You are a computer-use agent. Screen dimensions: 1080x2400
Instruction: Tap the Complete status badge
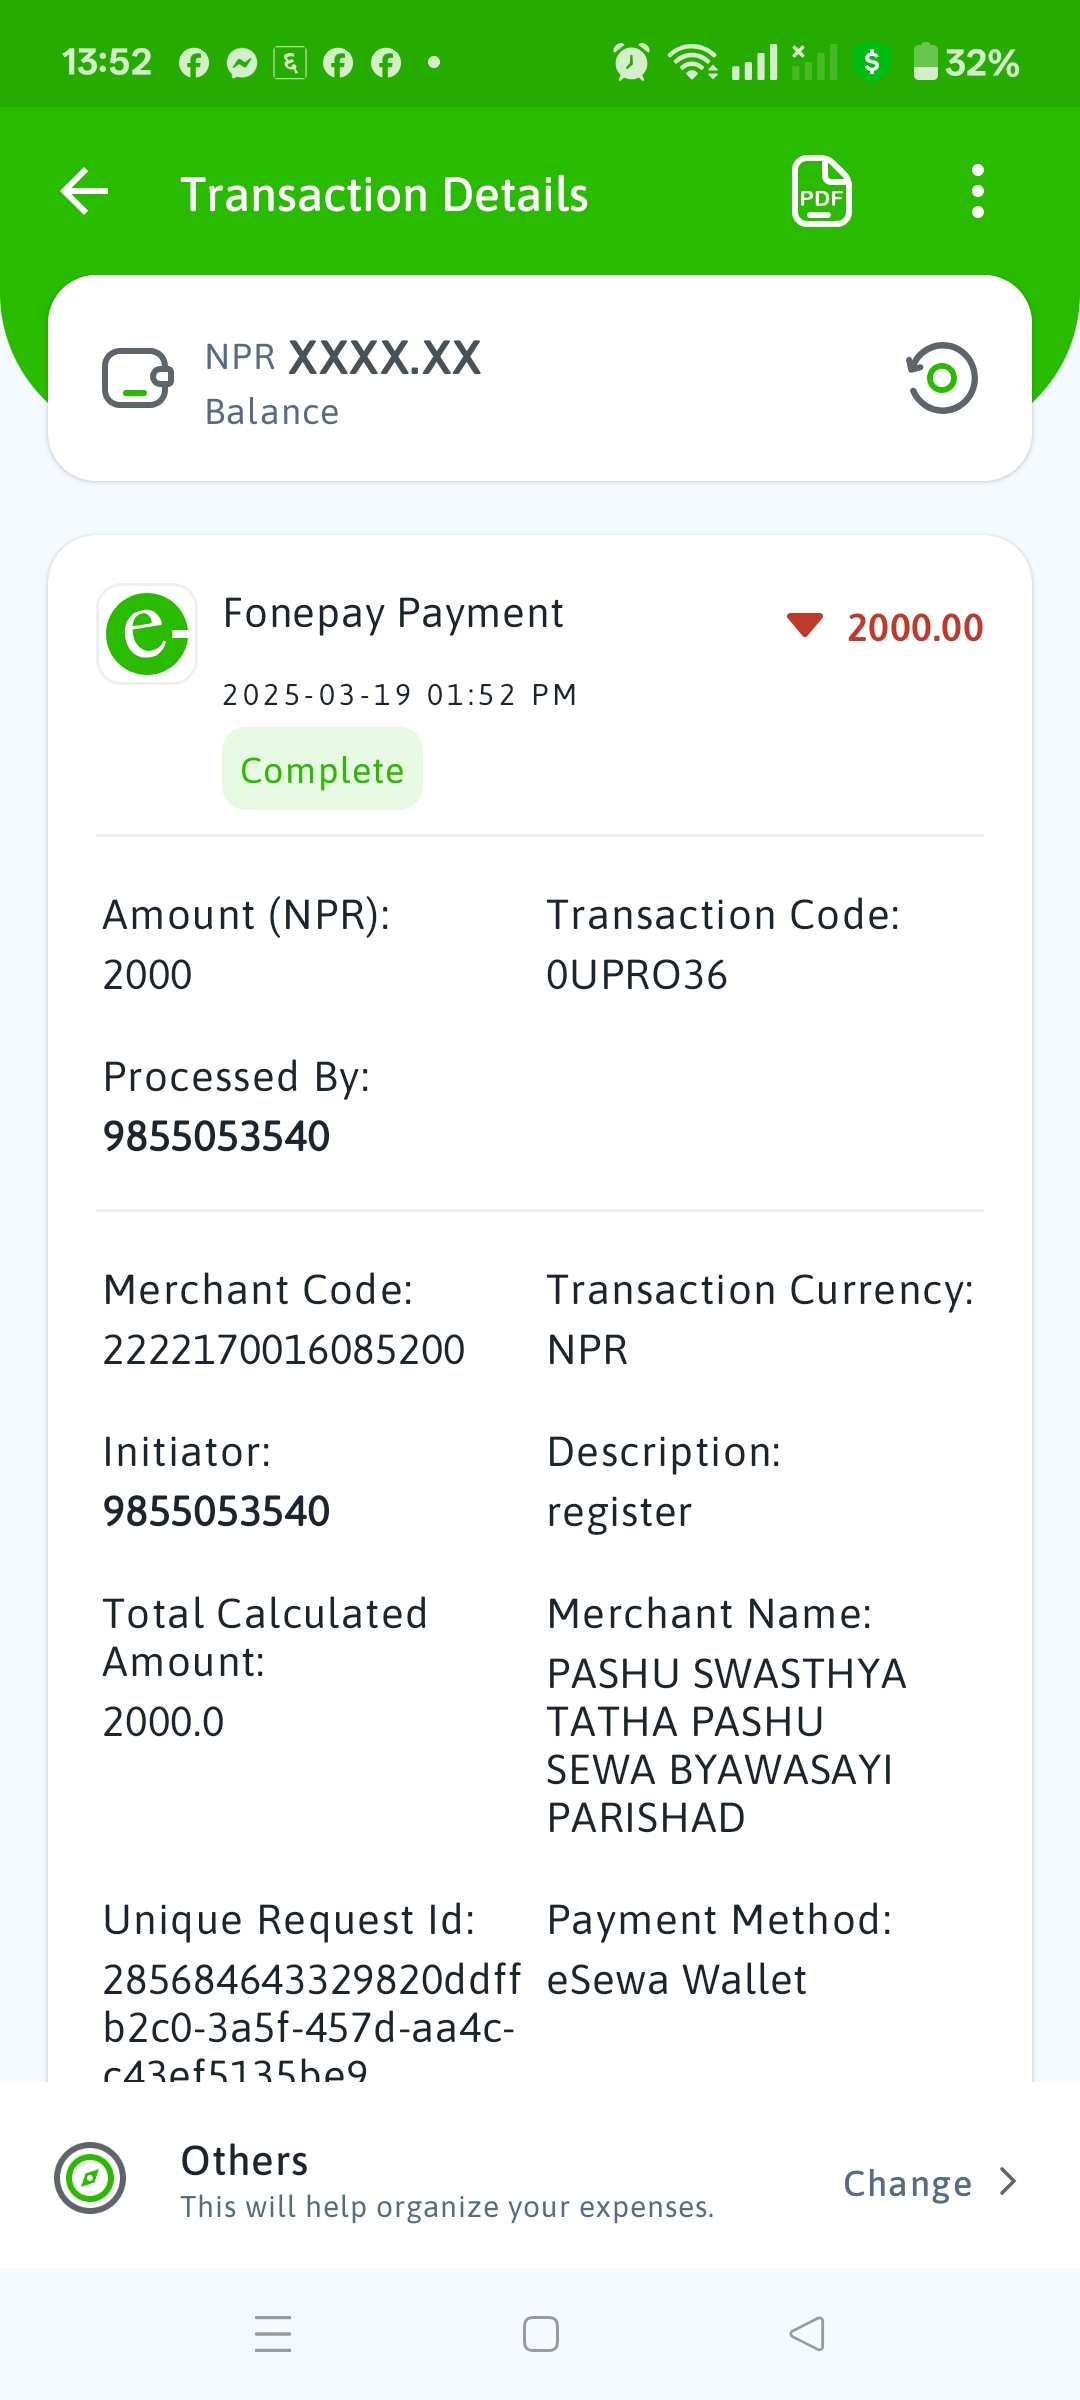(x=322, y=769)
